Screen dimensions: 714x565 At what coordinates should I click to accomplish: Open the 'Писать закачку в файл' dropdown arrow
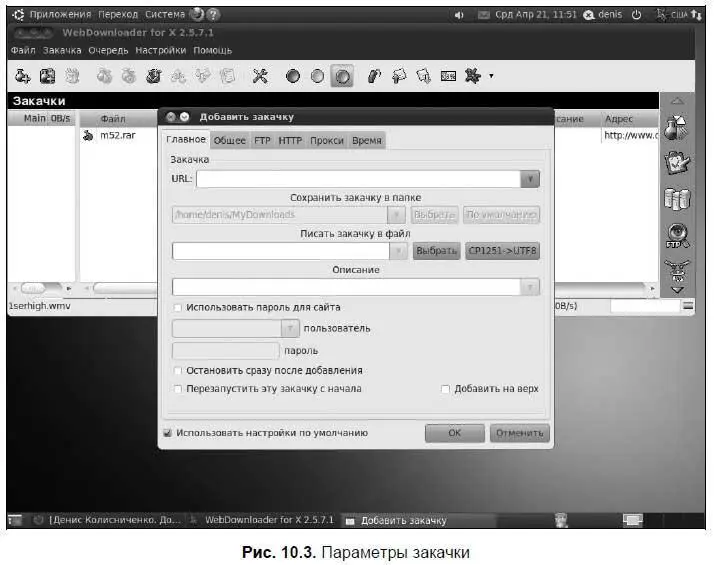point(398,251)
